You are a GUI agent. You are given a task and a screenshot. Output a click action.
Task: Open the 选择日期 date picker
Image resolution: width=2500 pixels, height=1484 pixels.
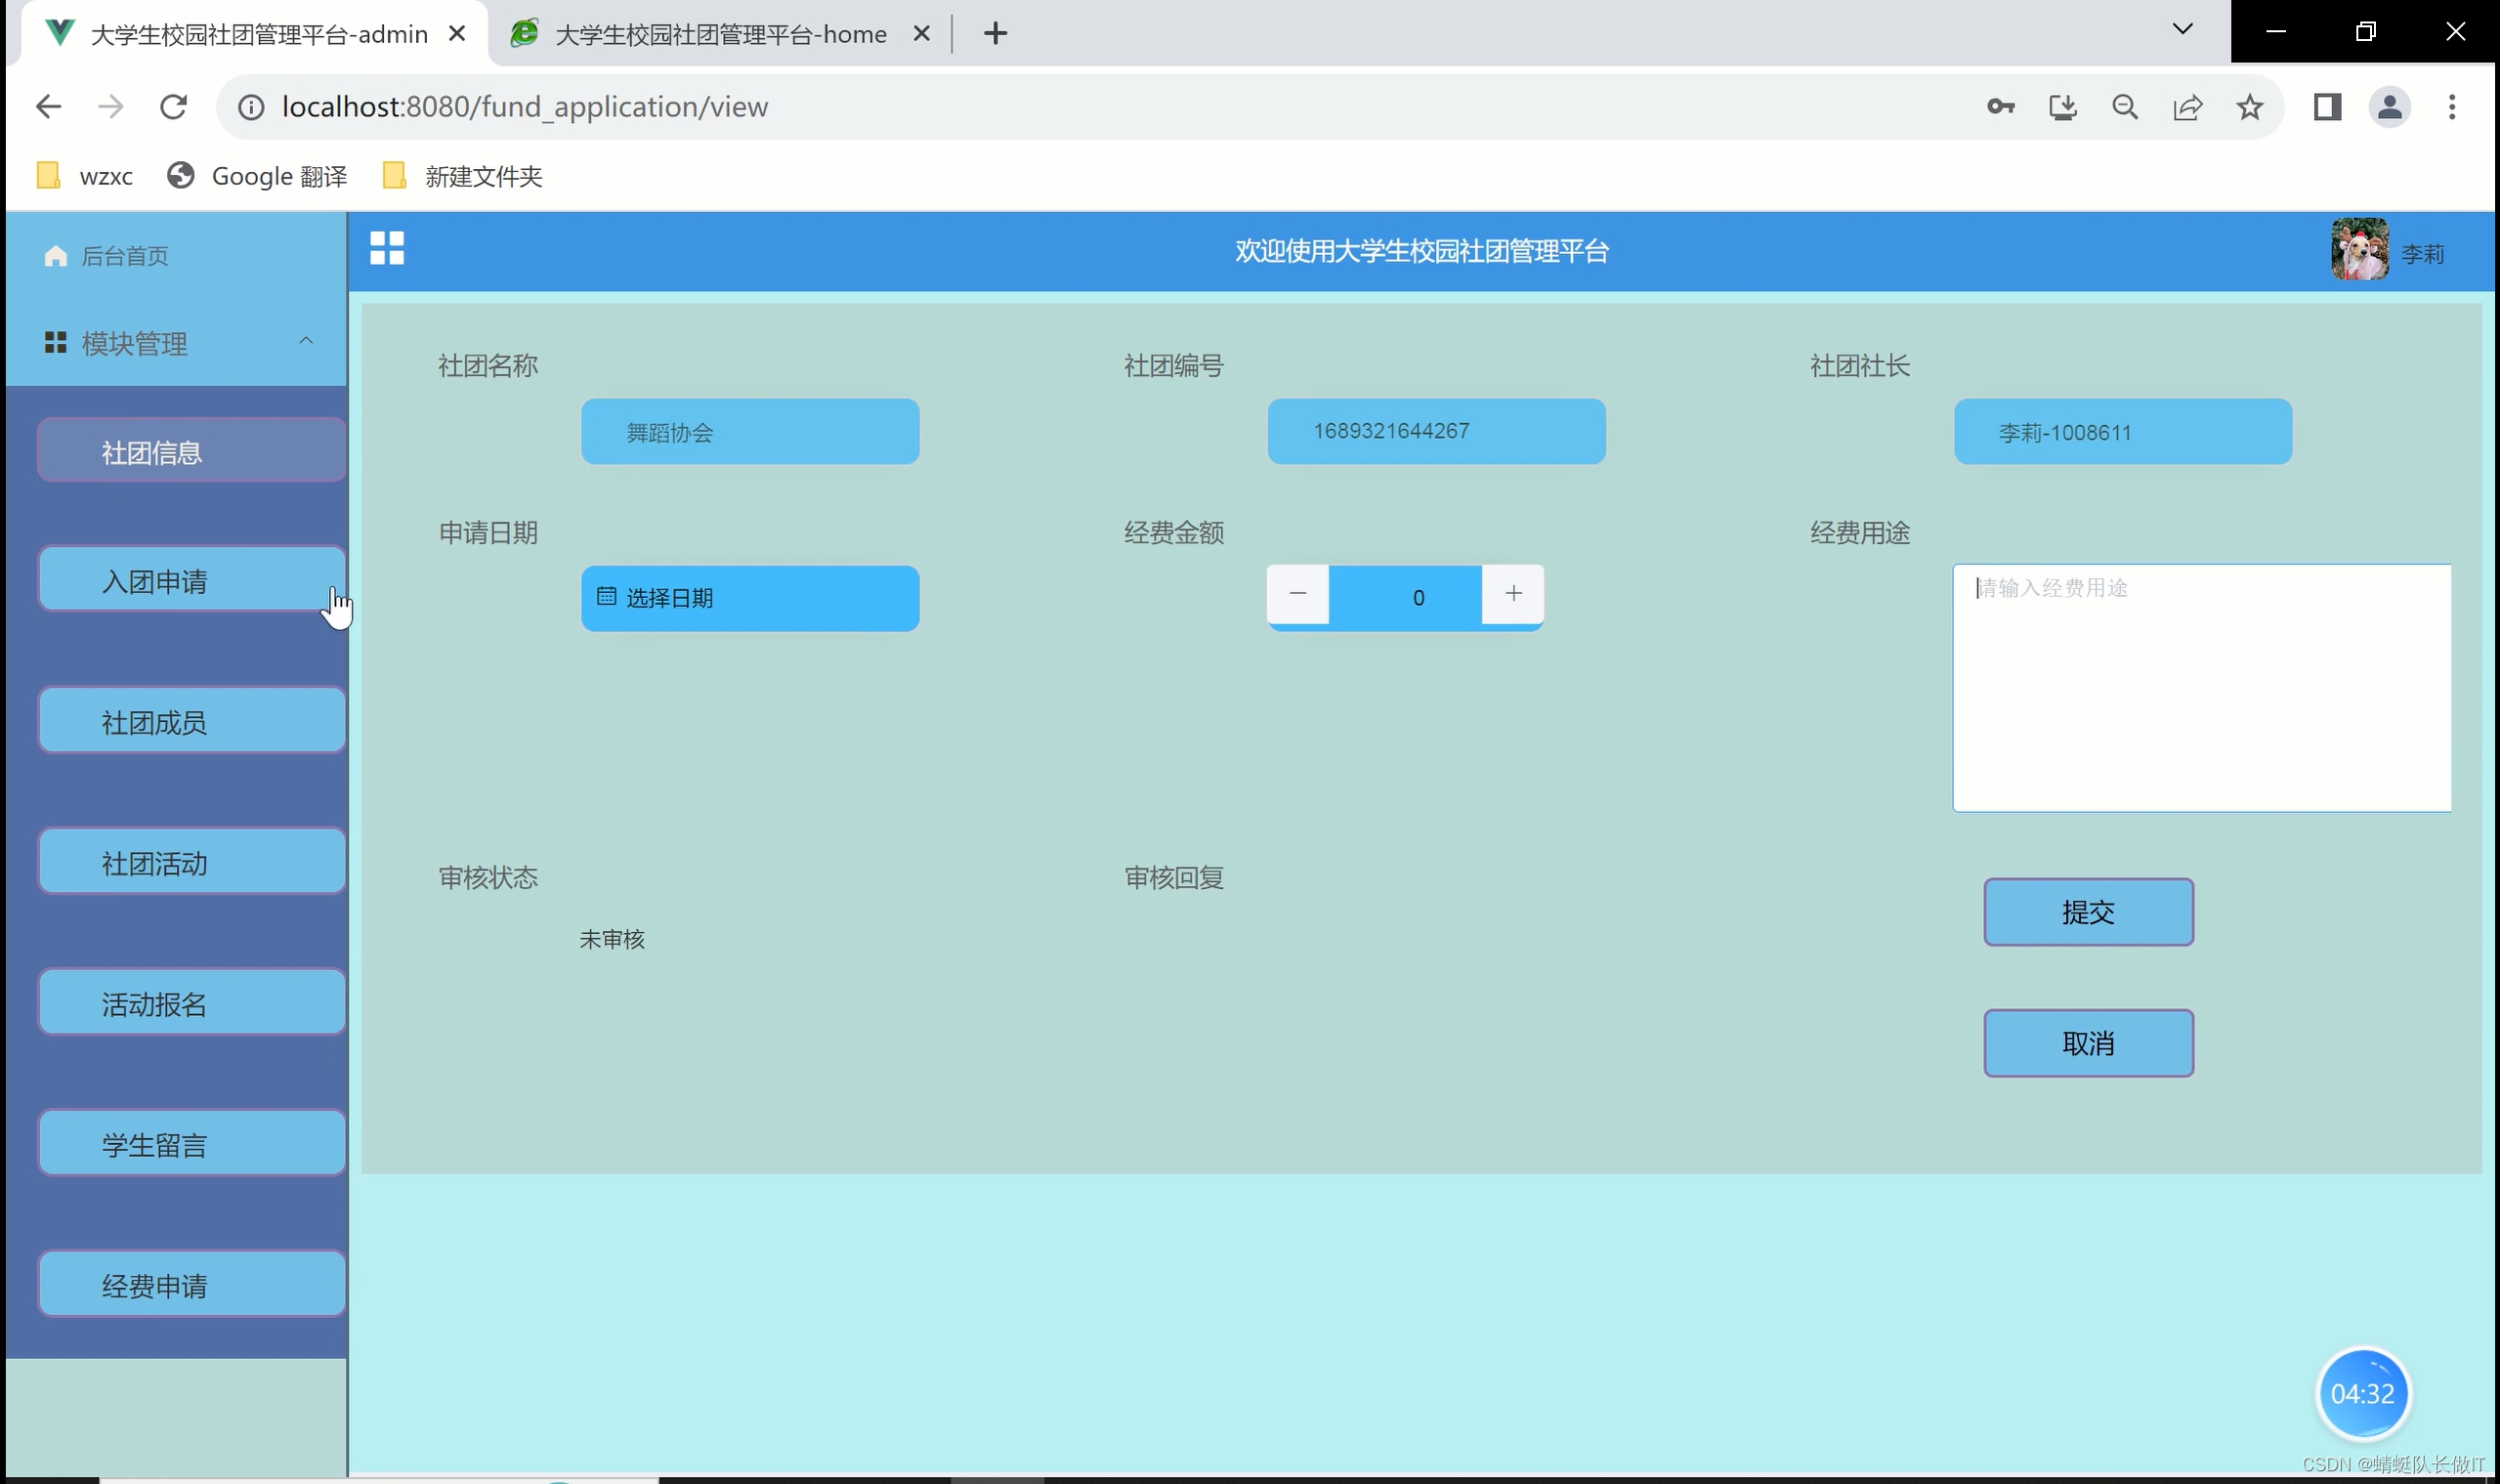(749, 598)
